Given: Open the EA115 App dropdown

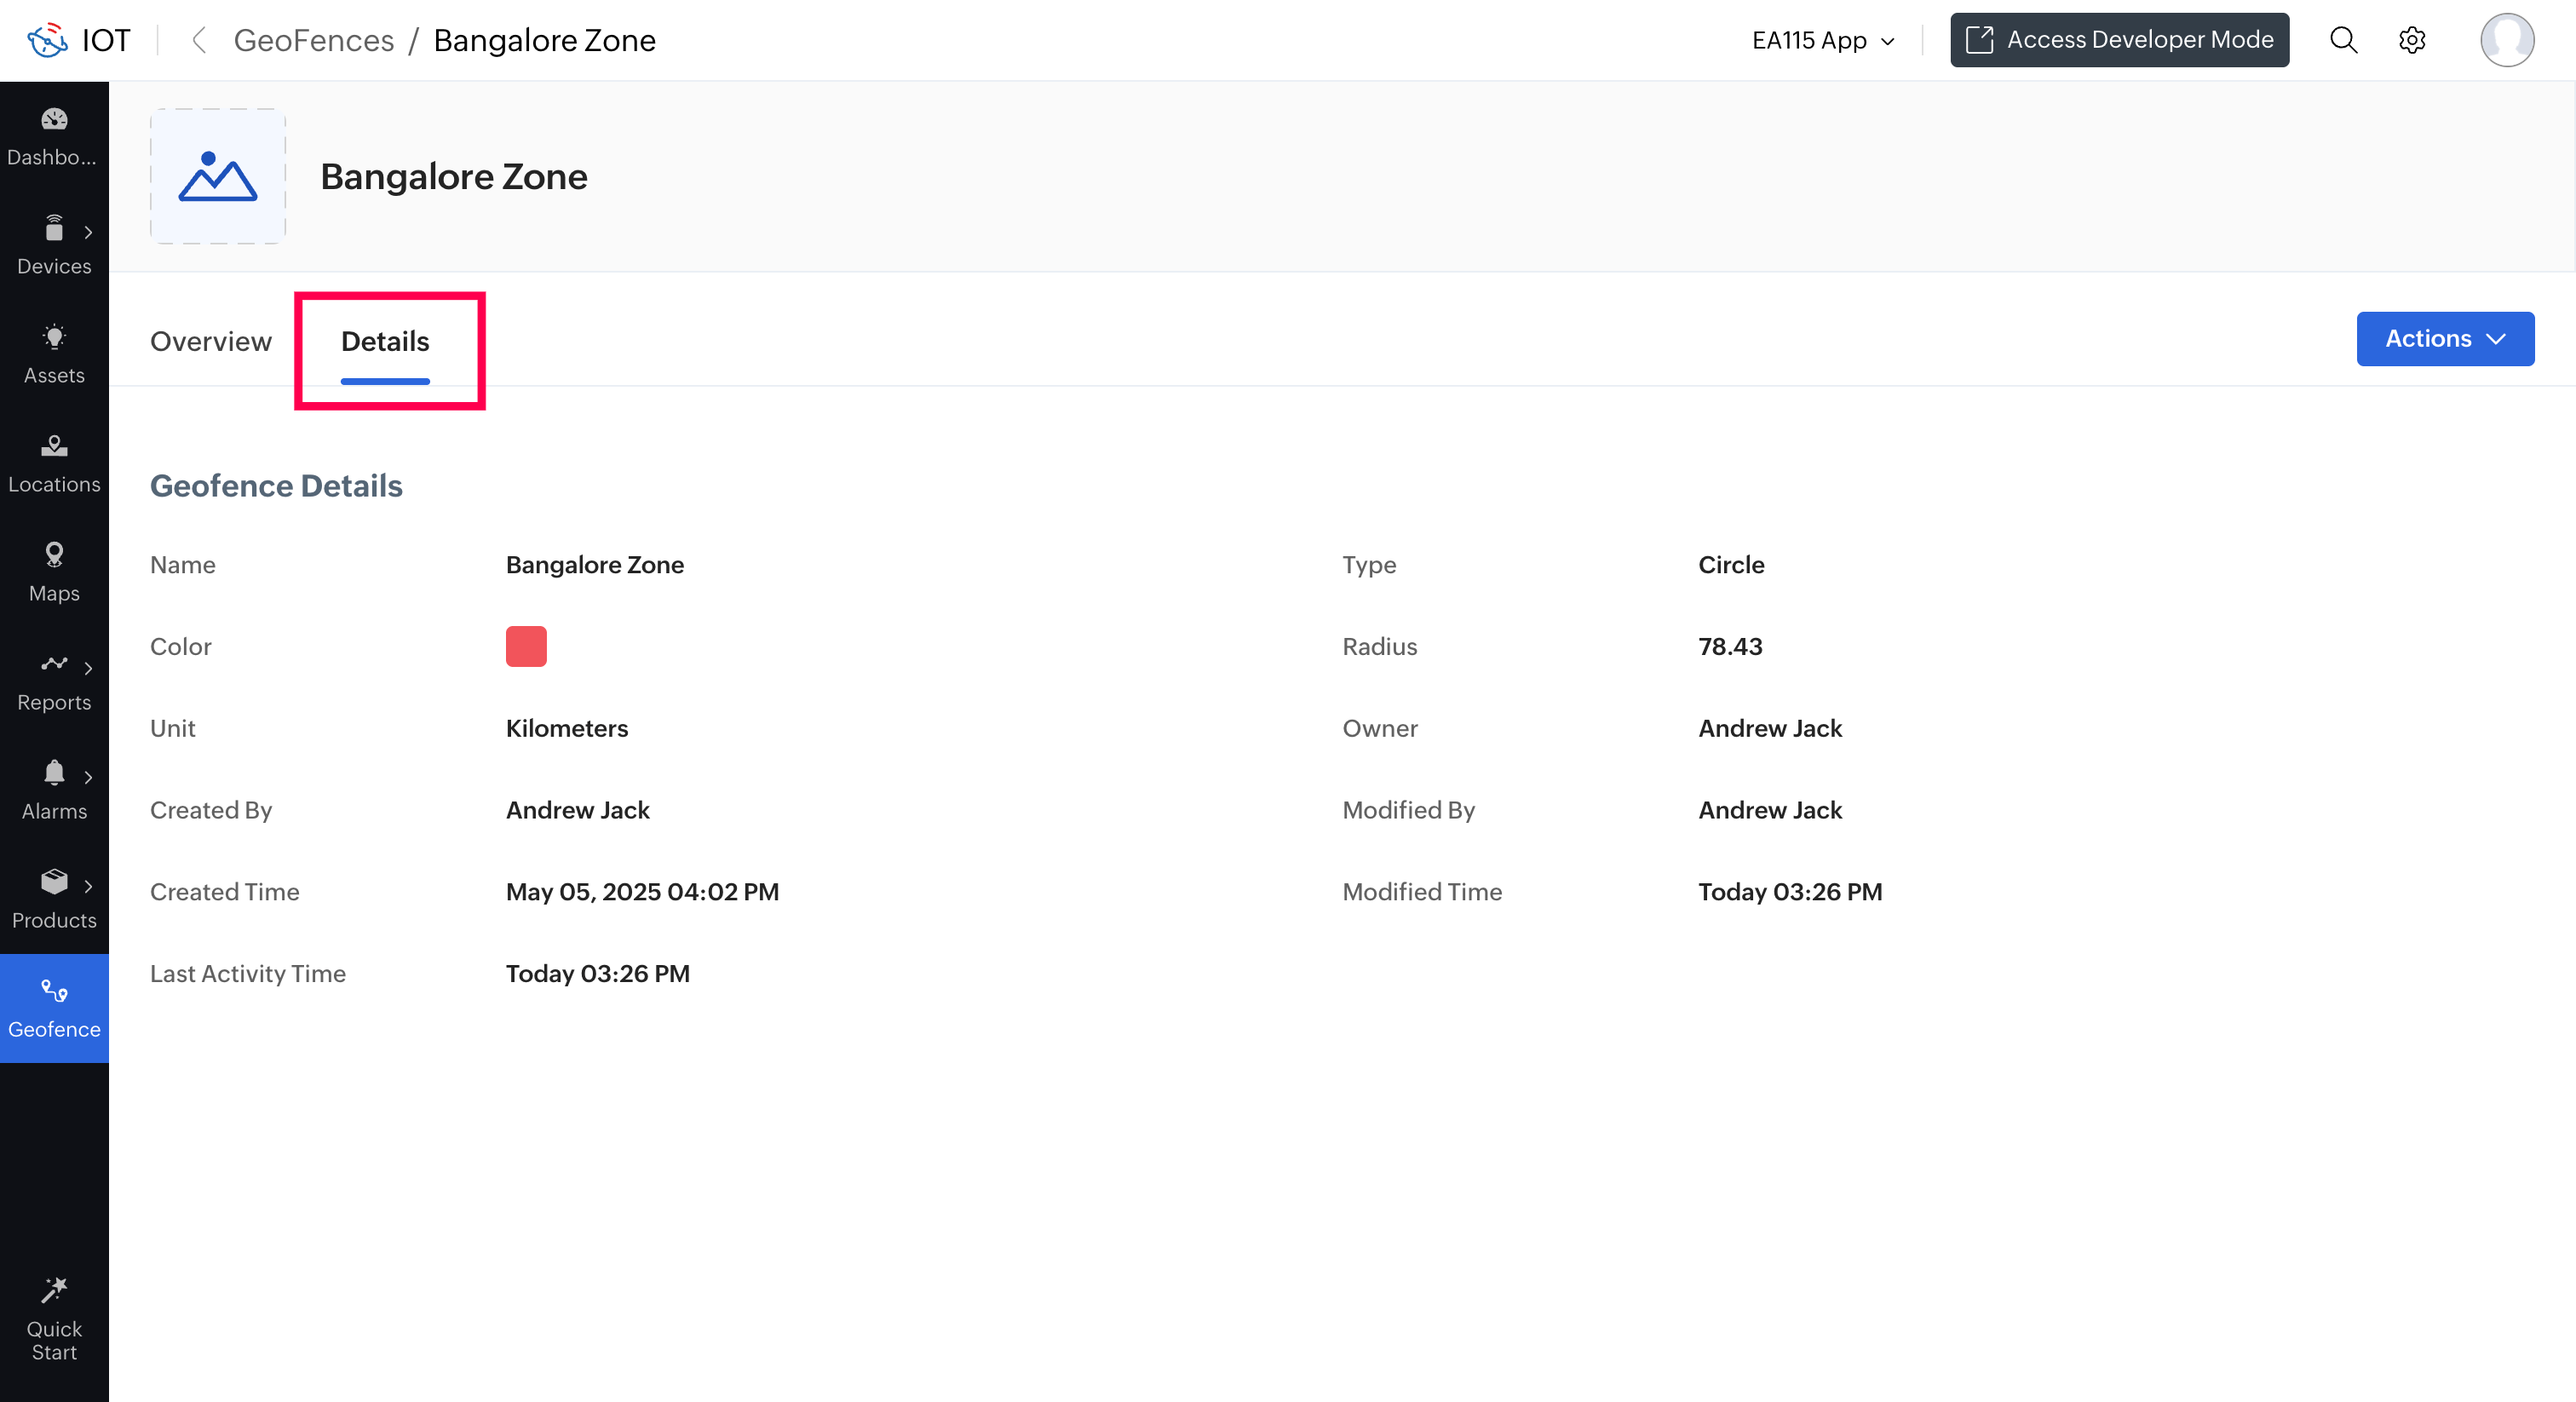Looking at the screenshot, I should [1822, 40].
